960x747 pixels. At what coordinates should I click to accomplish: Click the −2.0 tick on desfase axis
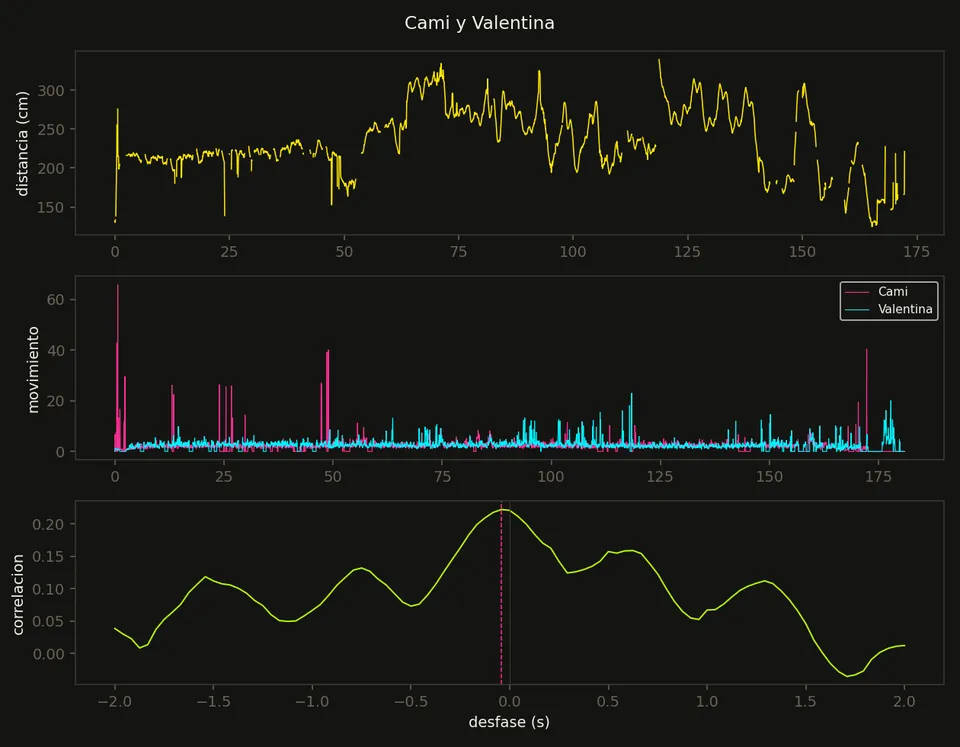(x=114, y=701)
